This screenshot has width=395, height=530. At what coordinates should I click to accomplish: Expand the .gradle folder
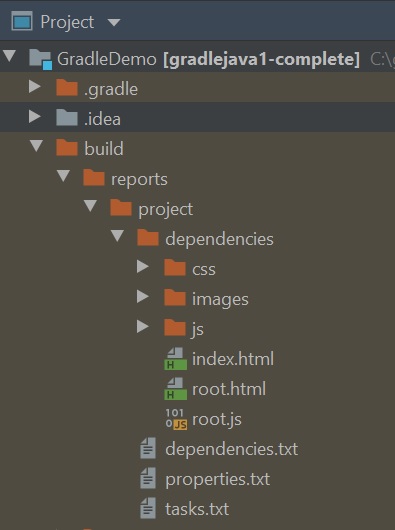click(35, 87)
